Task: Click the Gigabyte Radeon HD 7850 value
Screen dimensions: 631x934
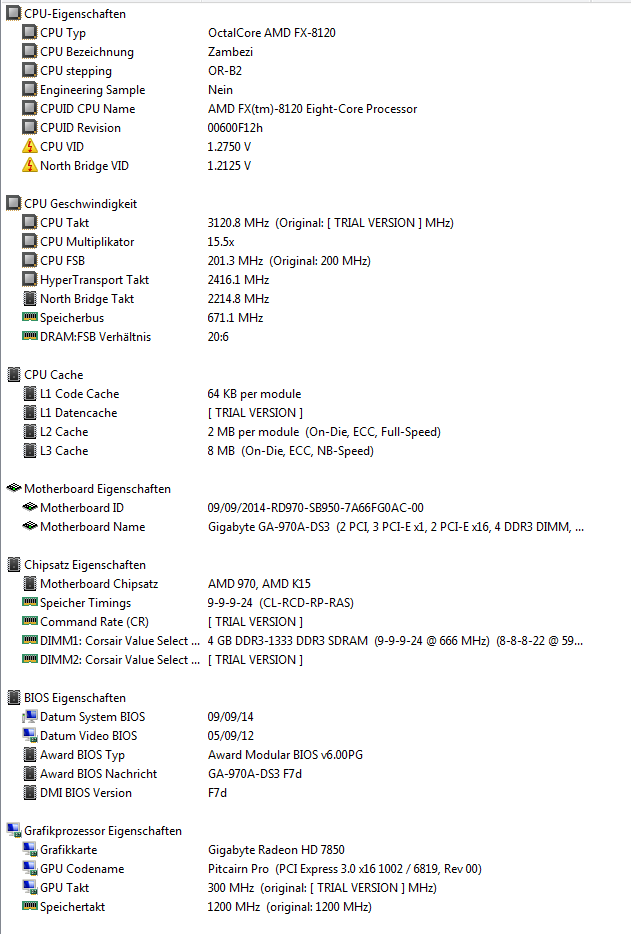Action: [276, 849]
